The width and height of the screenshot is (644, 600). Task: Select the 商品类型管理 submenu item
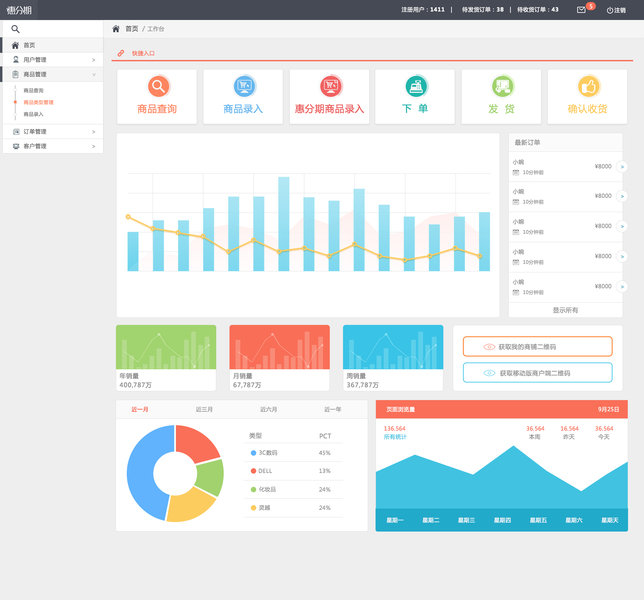click(38, 102)
